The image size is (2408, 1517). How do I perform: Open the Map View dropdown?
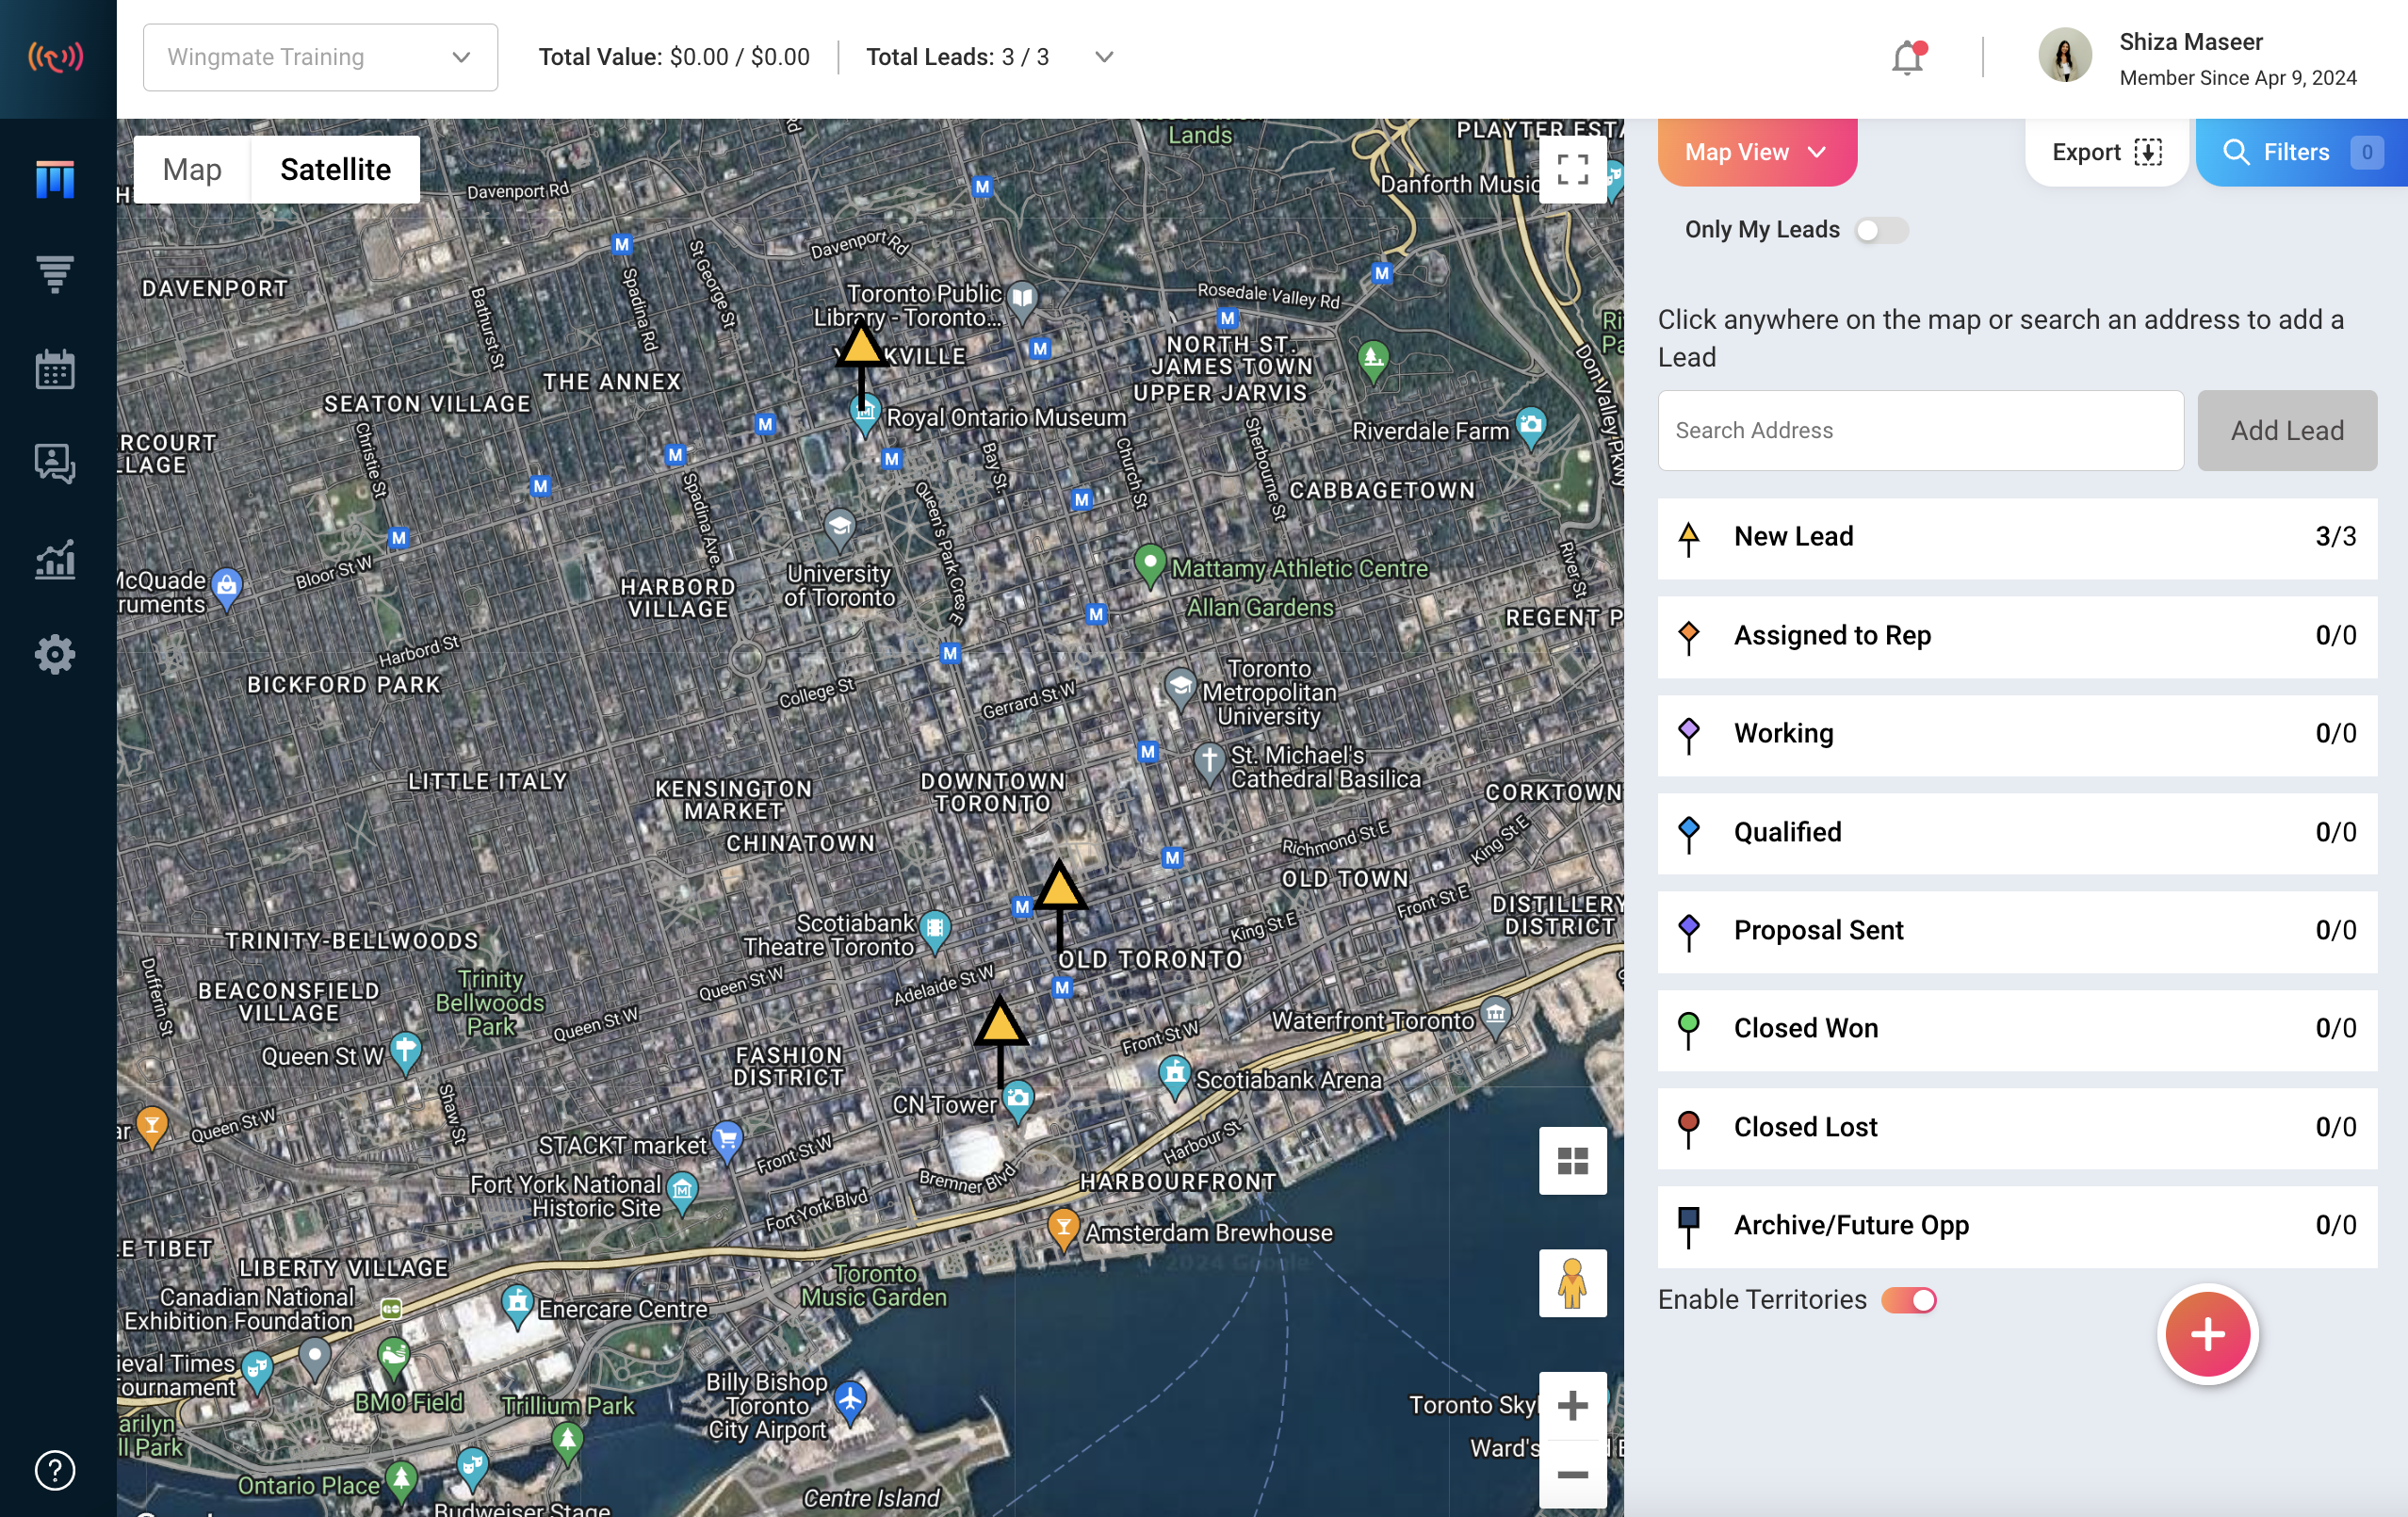pos(1757,152)
